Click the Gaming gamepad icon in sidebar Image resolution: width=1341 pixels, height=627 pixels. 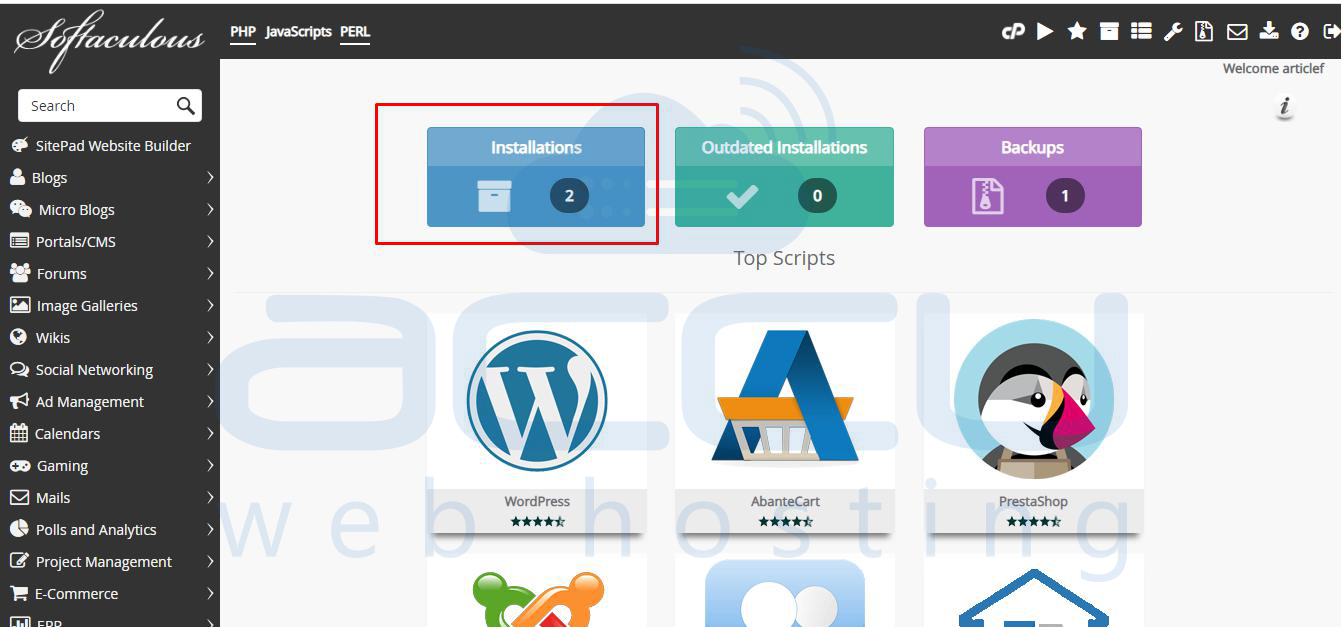pos(19,466)
